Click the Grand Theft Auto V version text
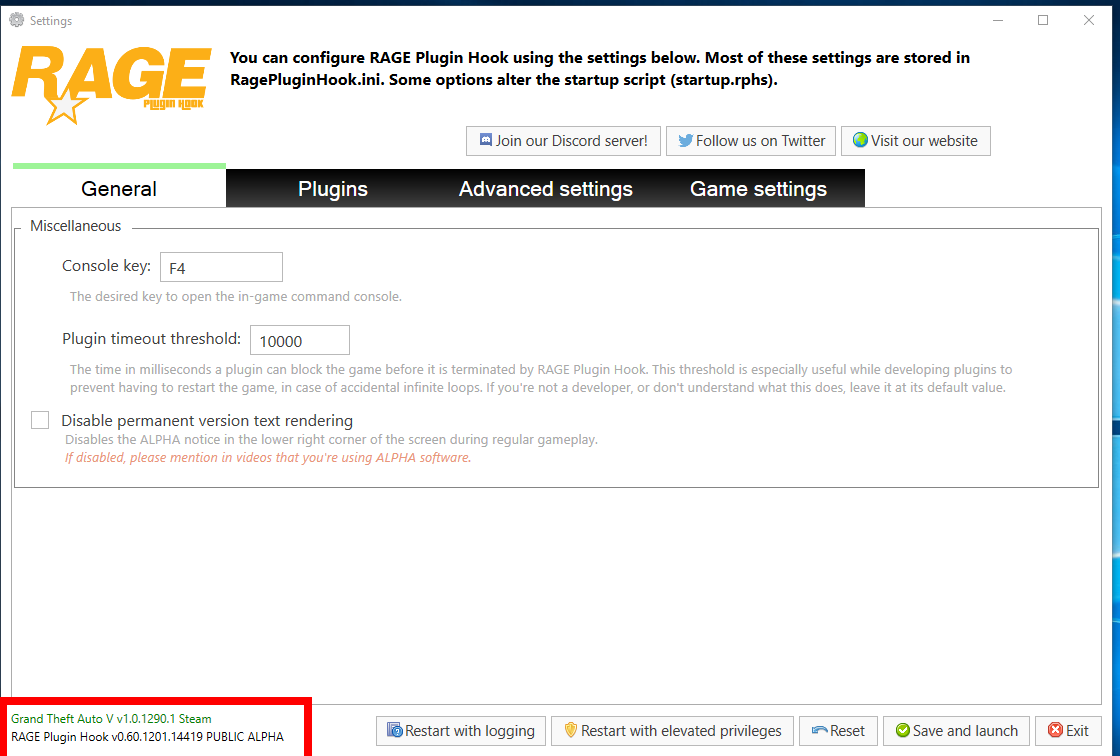 [111, 719]
